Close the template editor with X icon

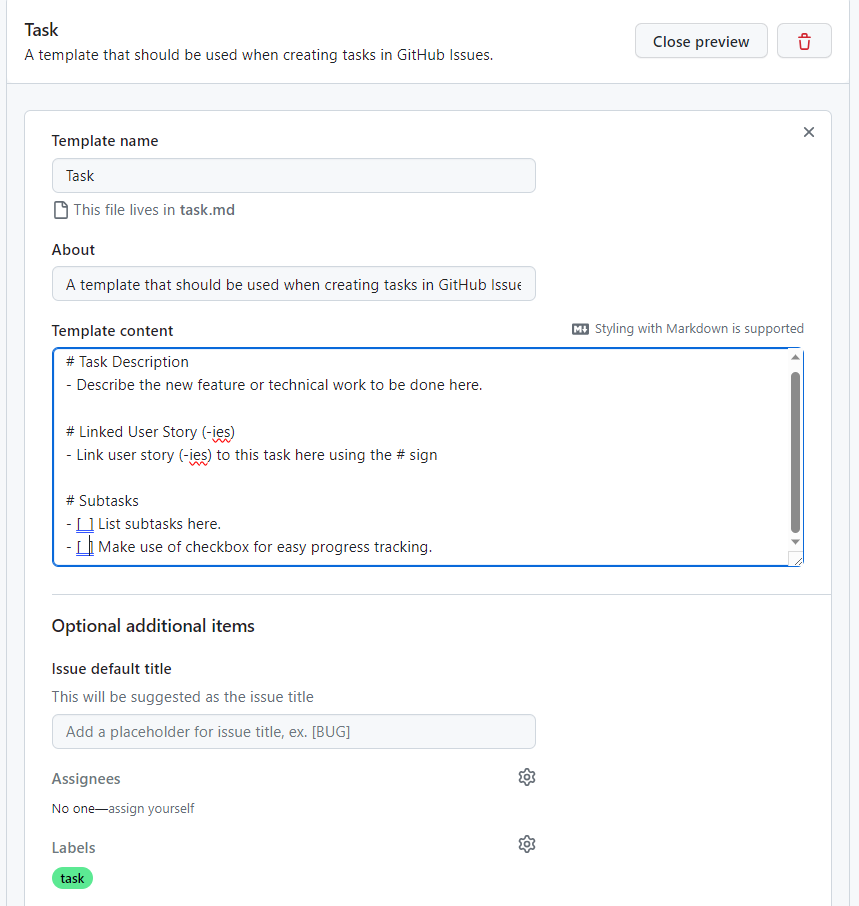point(809,132)
